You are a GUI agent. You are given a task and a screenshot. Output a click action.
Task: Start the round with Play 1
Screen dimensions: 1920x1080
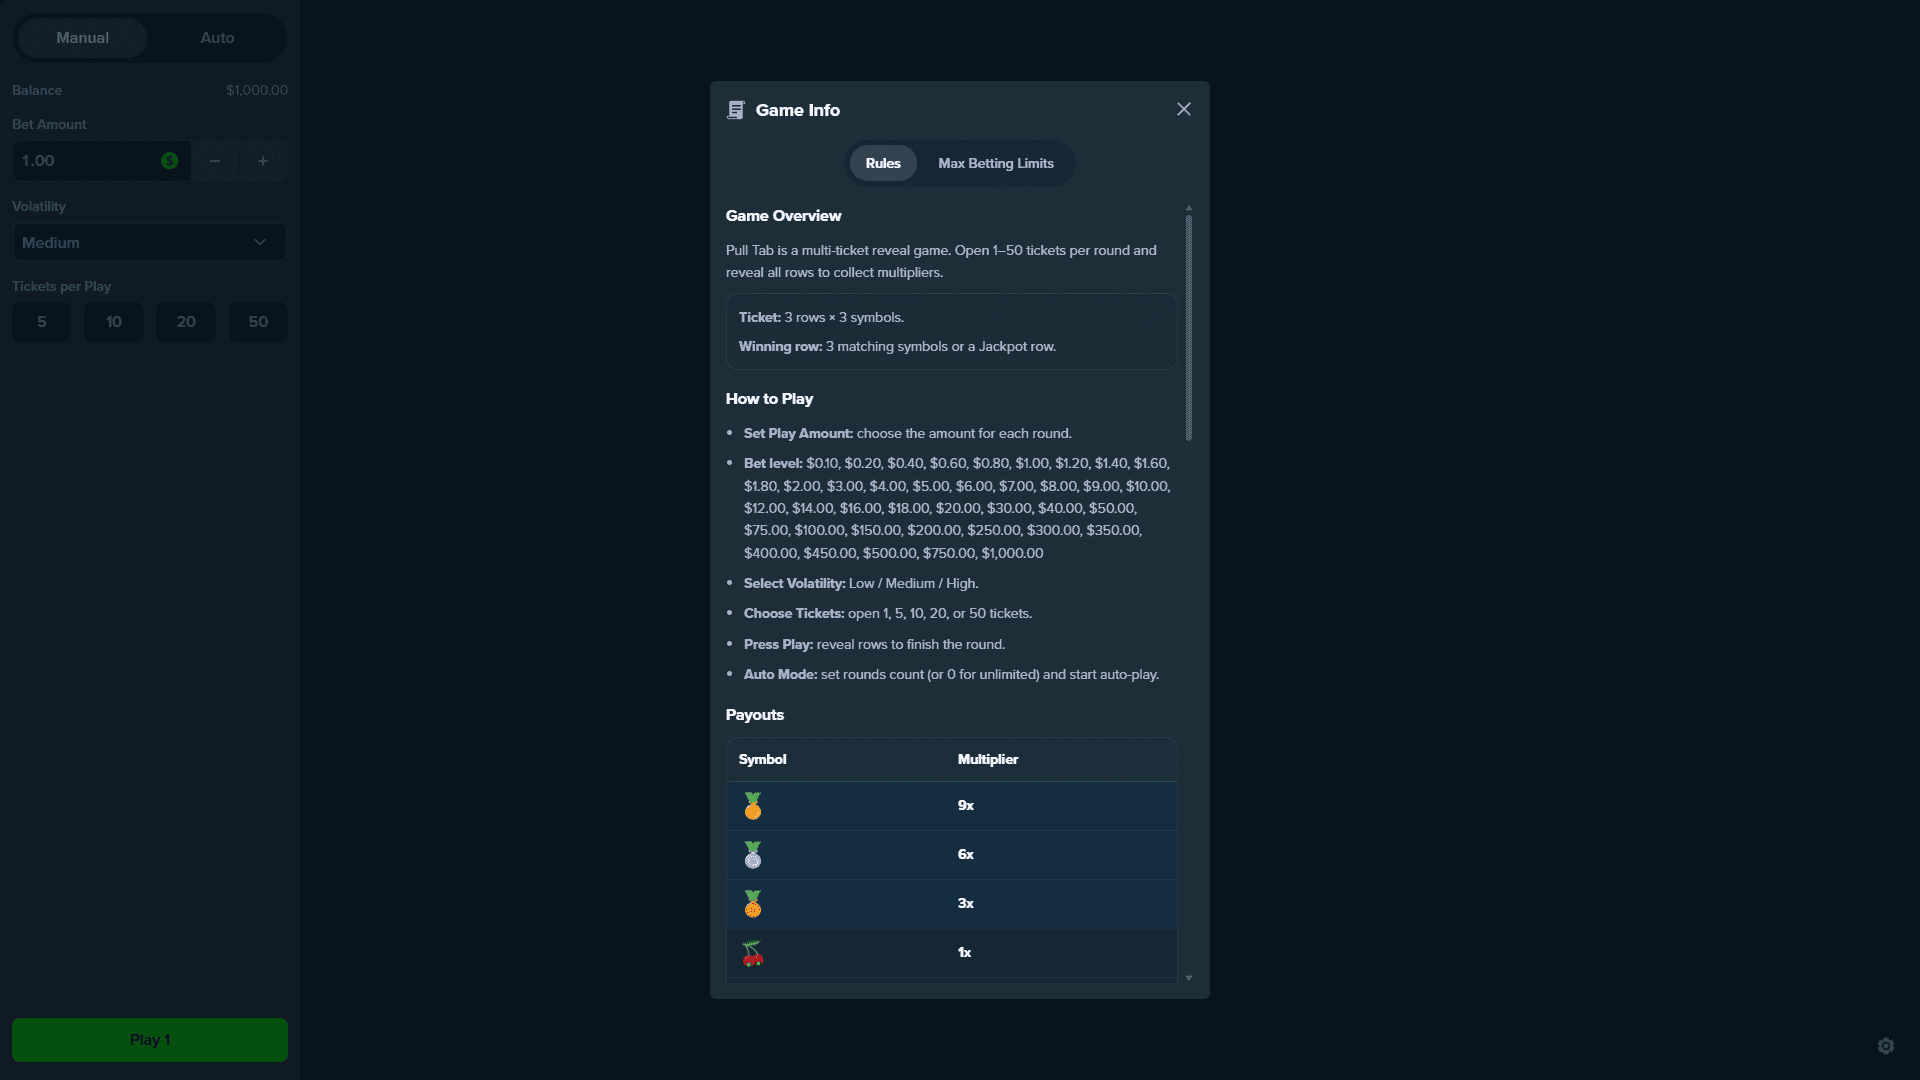click(150, 1040)
